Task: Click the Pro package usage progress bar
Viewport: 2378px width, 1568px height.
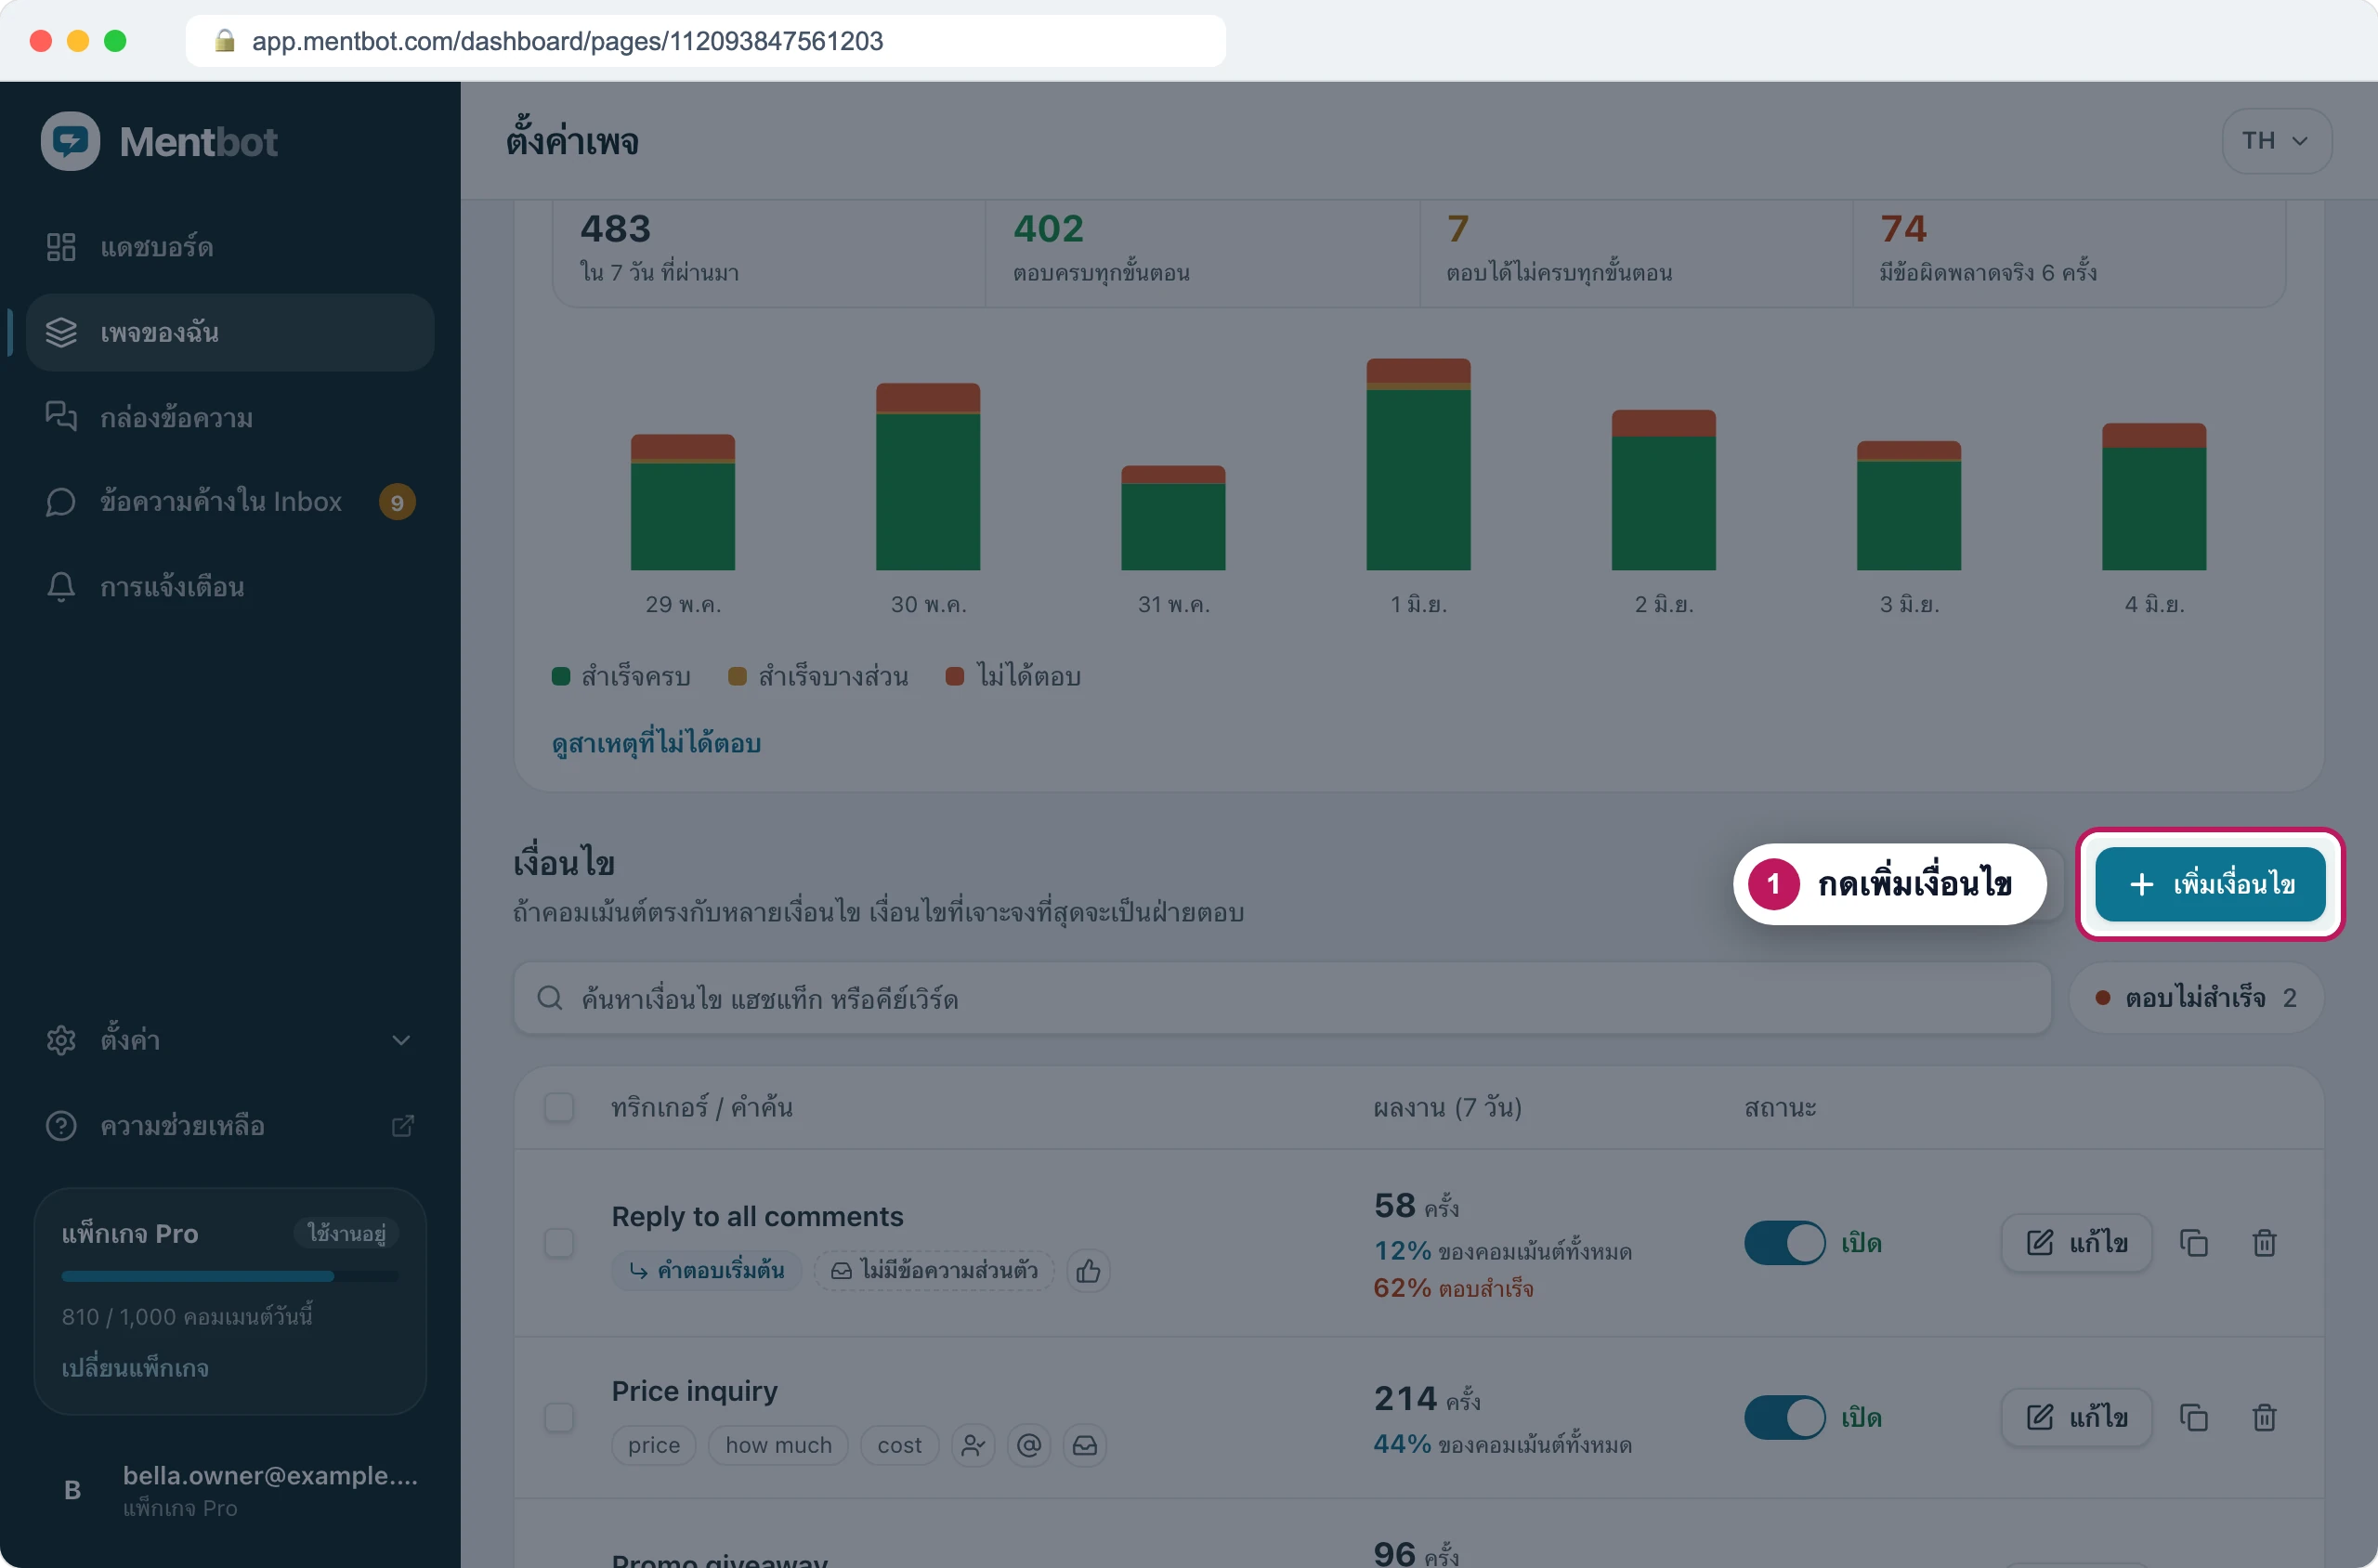Action: [230, 1277]
